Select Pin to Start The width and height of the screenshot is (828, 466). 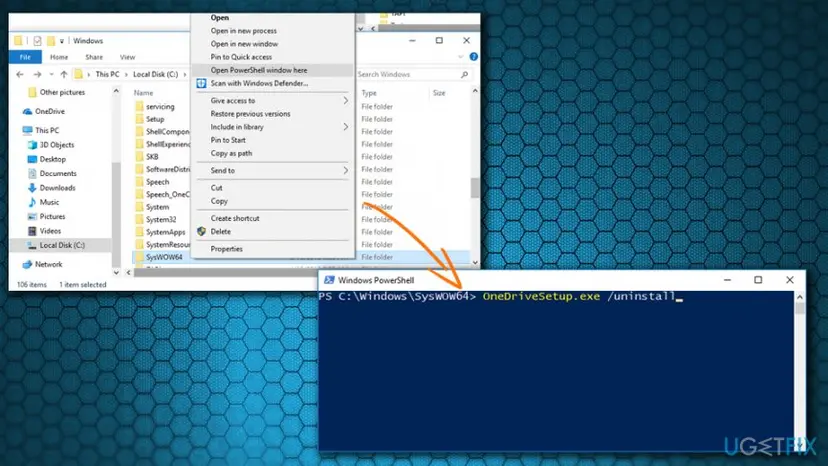[228, 140]
